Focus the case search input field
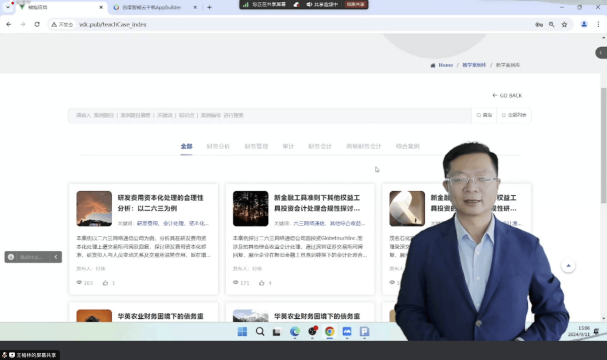Viewport: 607px width, 360px height. pos(270,115)
